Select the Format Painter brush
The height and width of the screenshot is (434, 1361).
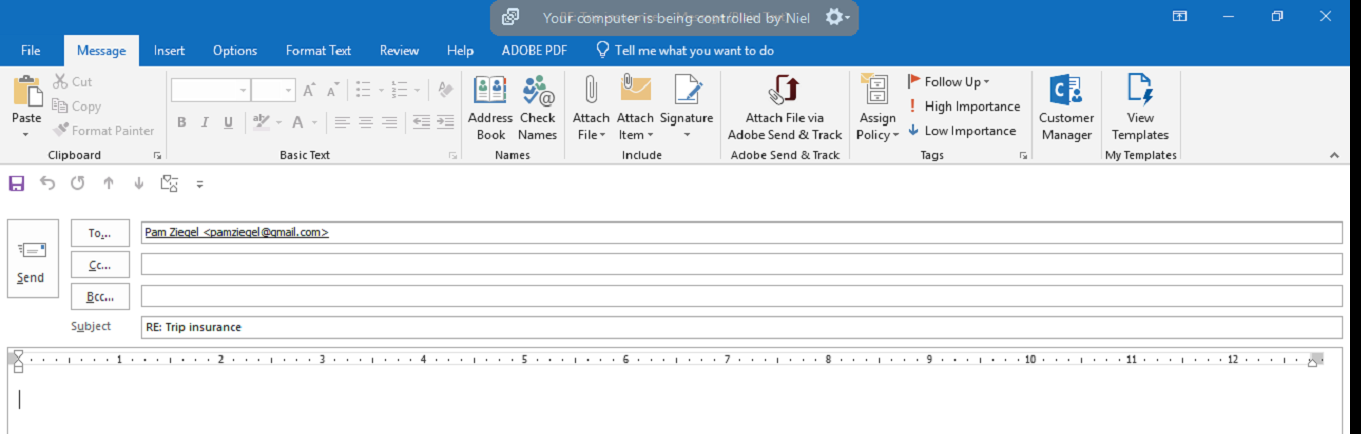61,130
